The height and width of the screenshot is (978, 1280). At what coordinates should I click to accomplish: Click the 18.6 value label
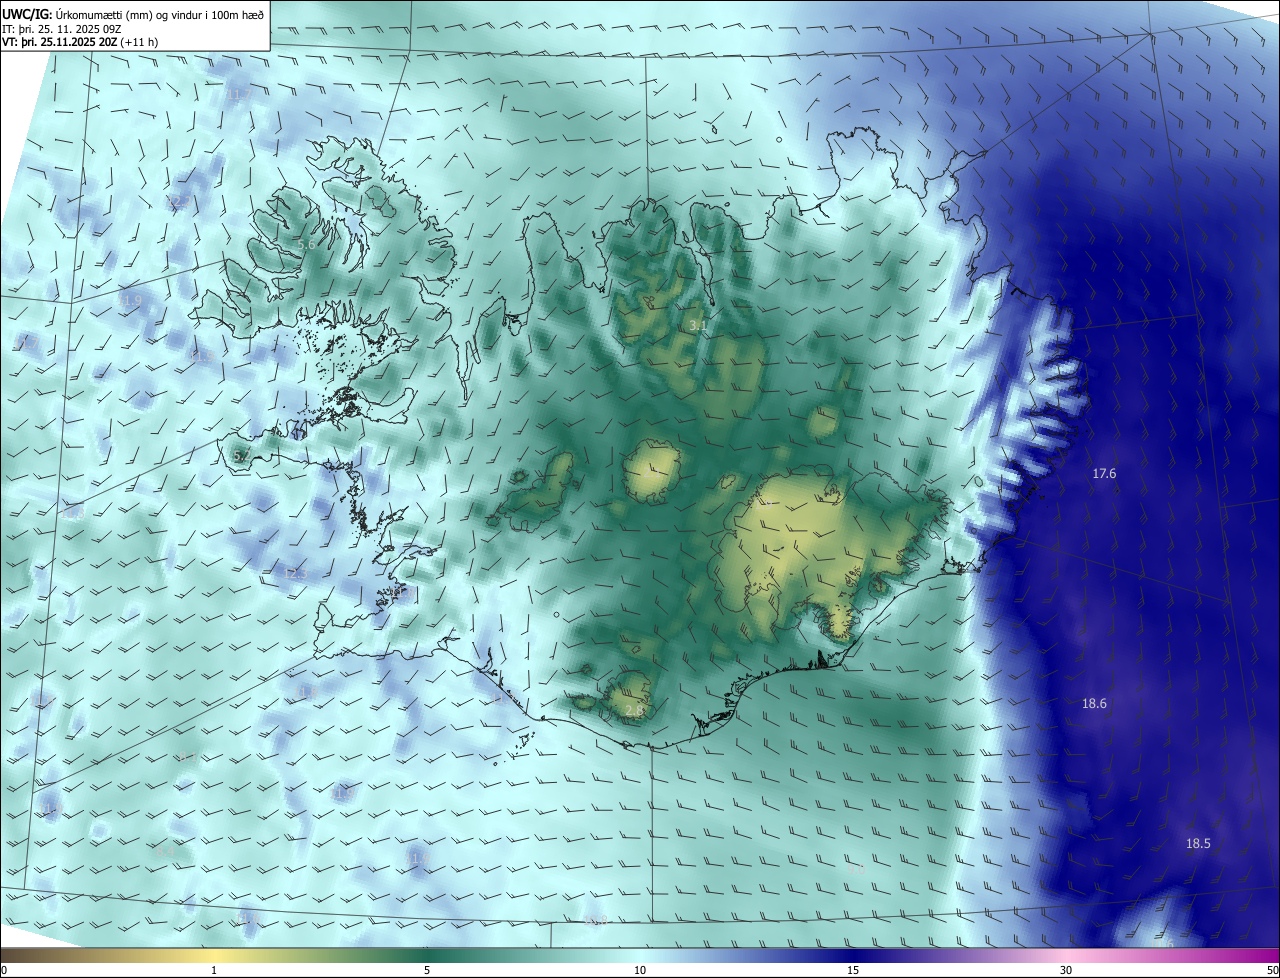pos(1094,704)
